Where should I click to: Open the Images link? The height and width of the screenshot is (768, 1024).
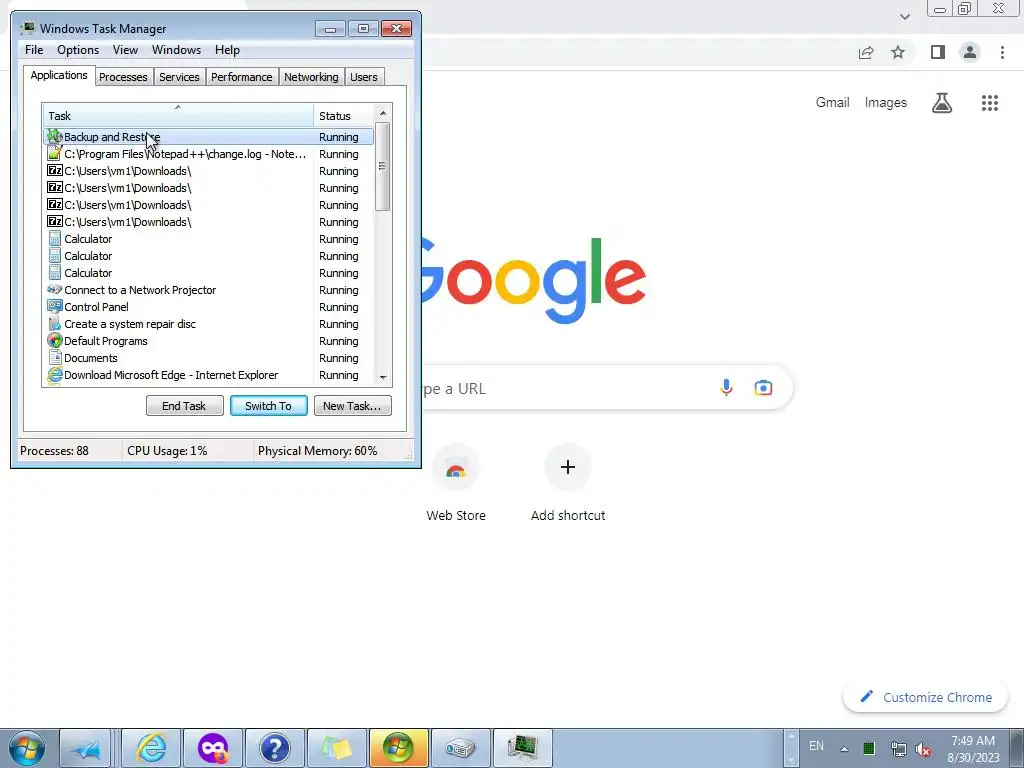coord(886,103)
